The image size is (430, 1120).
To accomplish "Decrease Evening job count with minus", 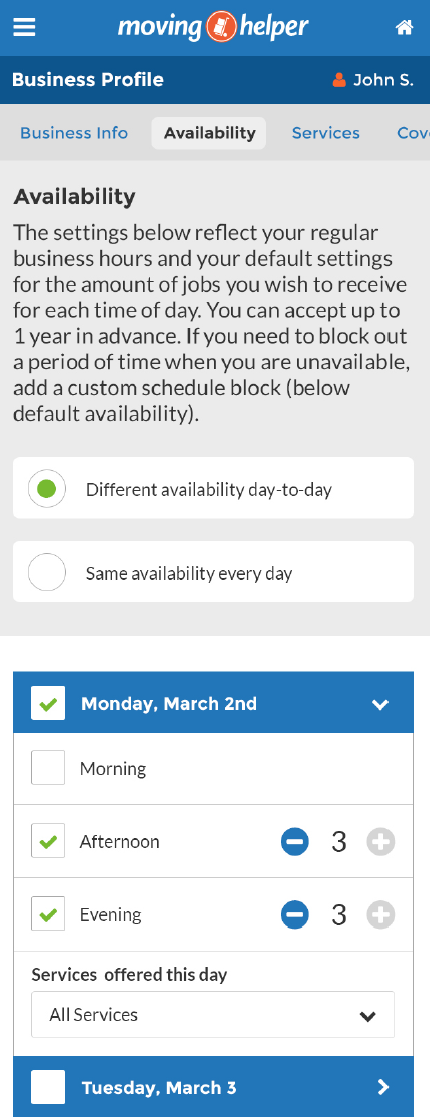I will [x=294, y=915].
